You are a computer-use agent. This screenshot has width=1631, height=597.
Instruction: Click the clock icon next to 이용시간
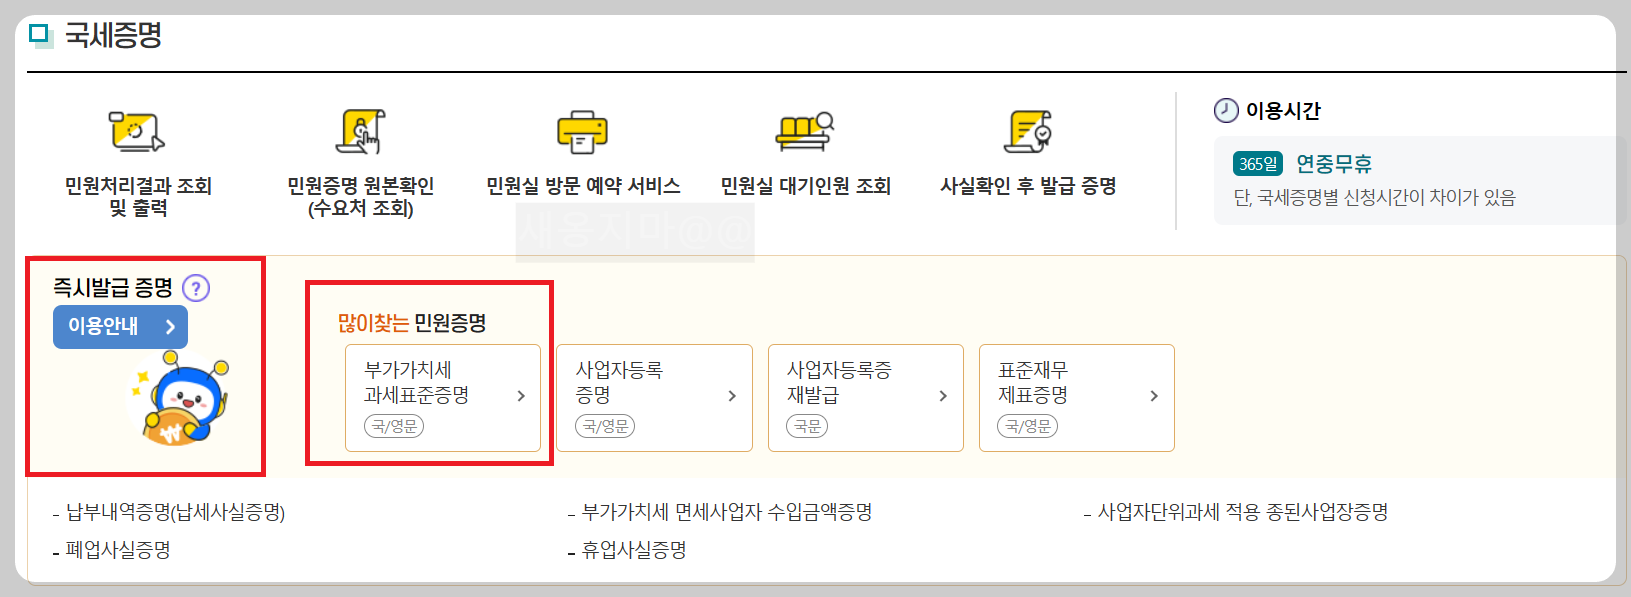tap(1226, 112)
